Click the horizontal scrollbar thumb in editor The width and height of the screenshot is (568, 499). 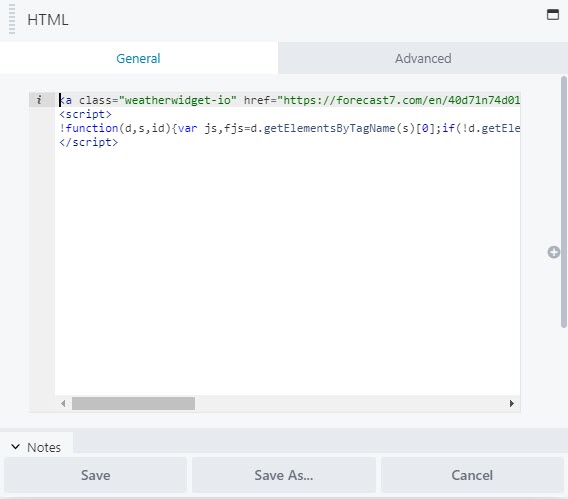pos(133,403)
